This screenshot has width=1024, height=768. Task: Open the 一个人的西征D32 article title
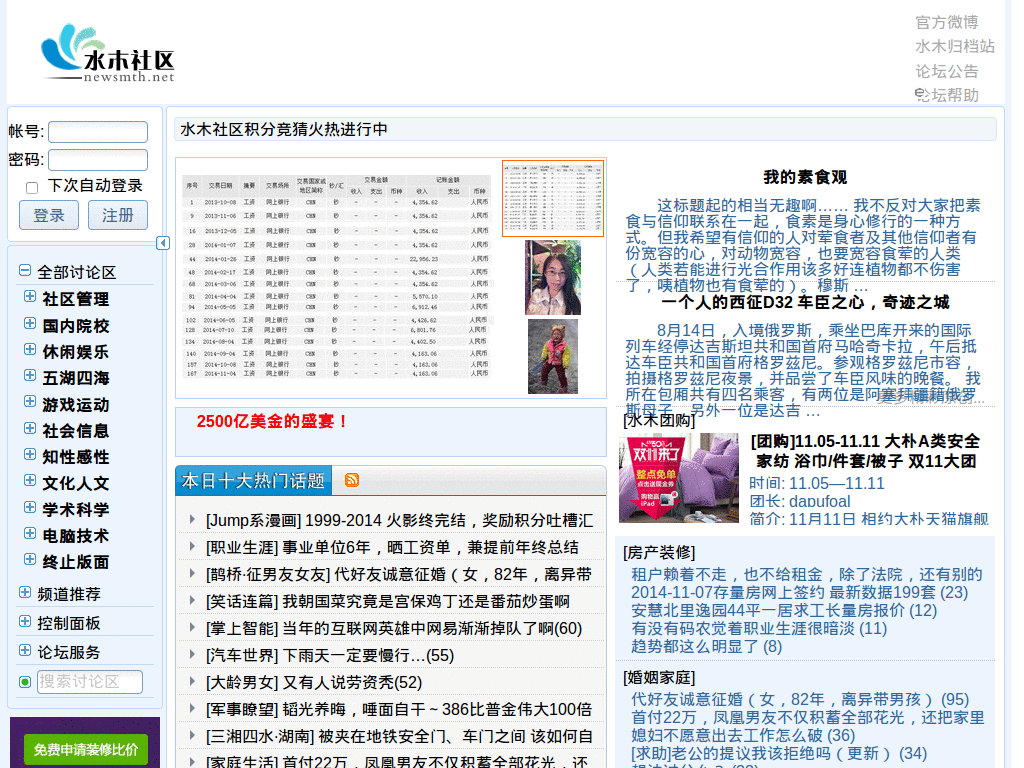805,302
